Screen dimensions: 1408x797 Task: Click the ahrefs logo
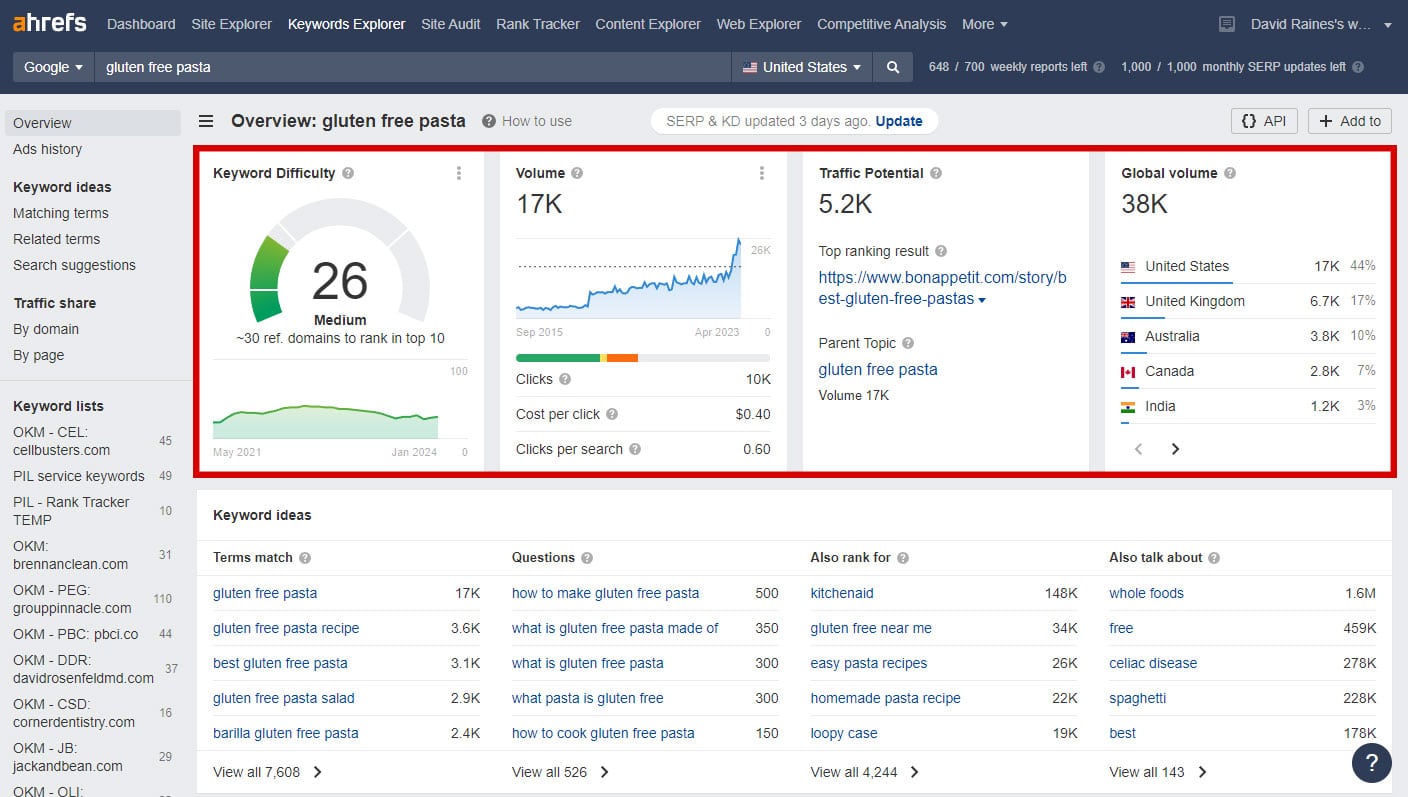pyautogui.click(x=50, y=23)
